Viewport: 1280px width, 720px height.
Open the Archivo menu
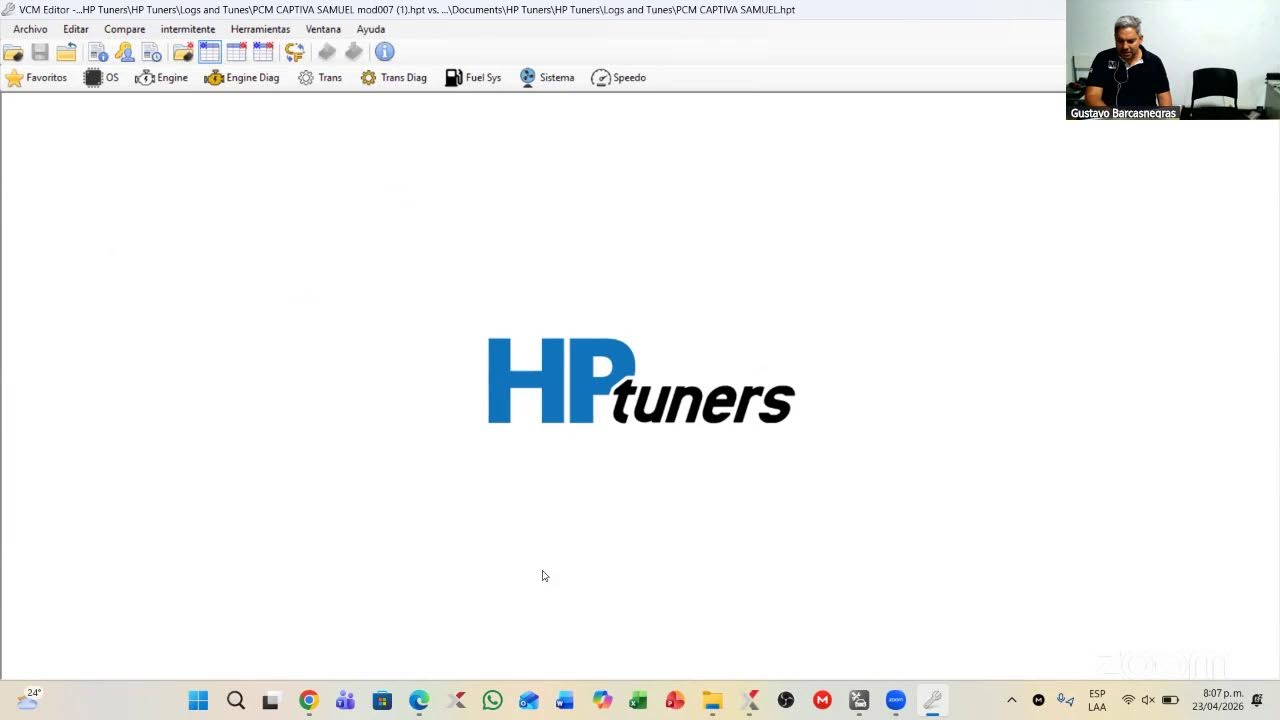click(30, 29)
